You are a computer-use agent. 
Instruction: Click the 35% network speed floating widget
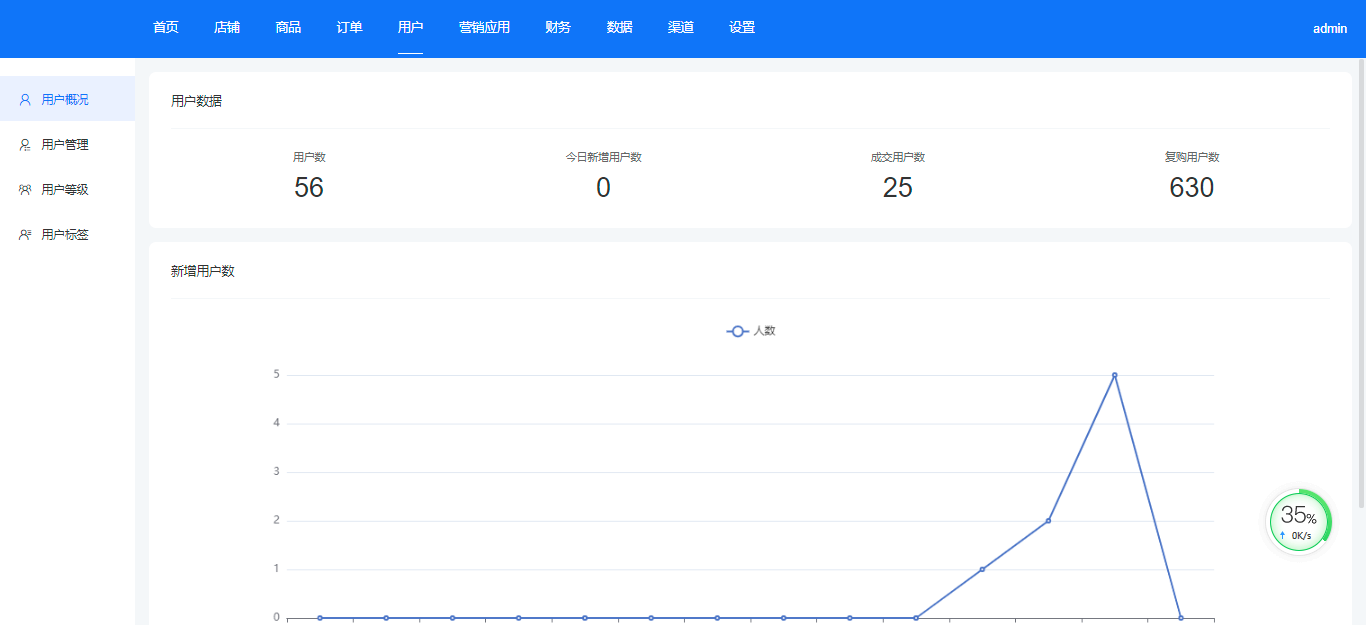tap(1298, 521)
